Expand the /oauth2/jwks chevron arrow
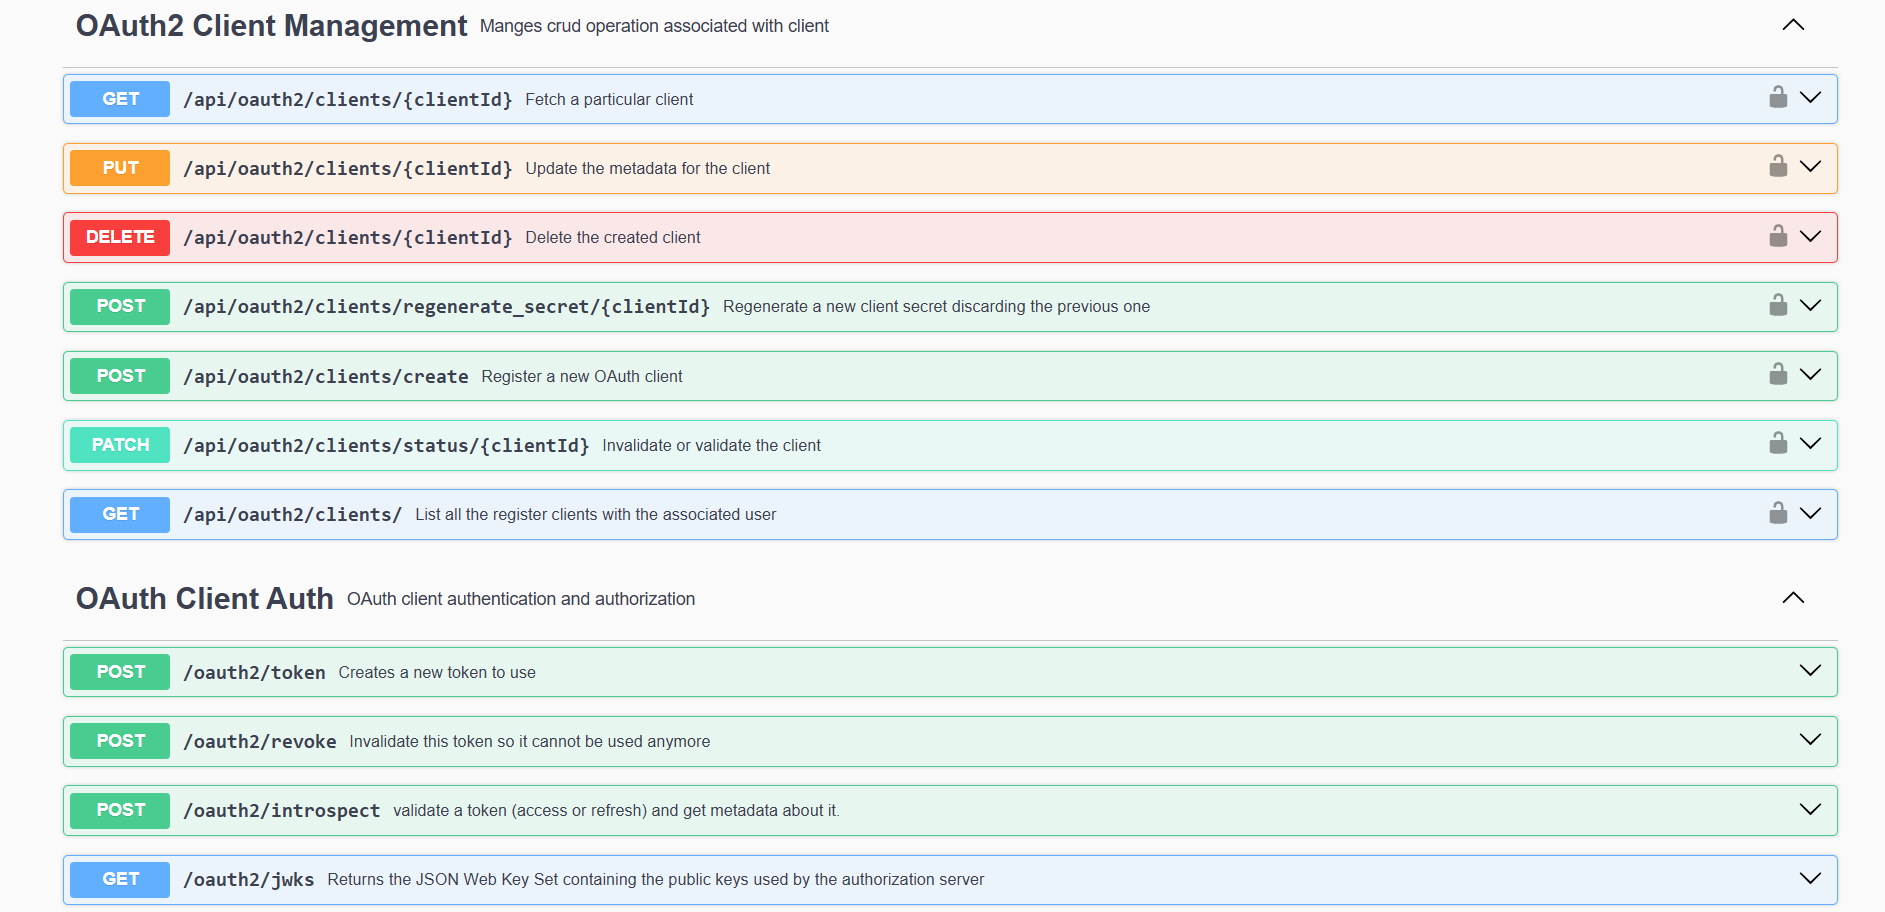The height and width of the screenshot is (912, 1885). [1809, 879]
